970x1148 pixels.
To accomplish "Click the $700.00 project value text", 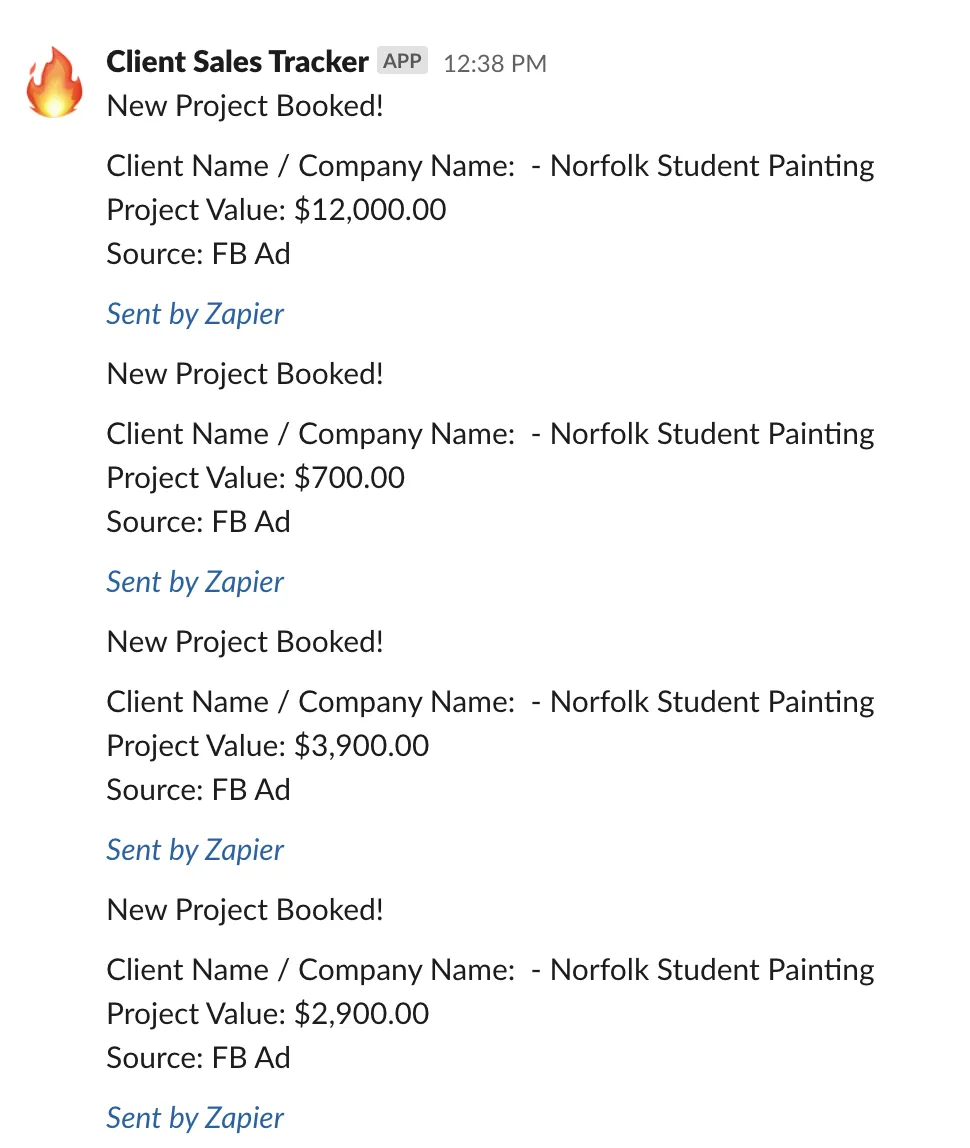I will coord(349,478).
